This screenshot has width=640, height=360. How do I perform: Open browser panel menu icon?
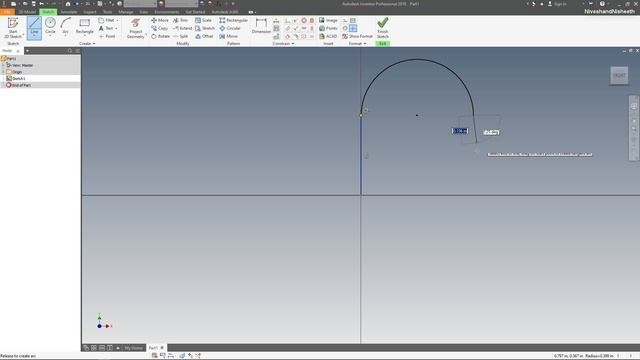(x=78, y=51)
